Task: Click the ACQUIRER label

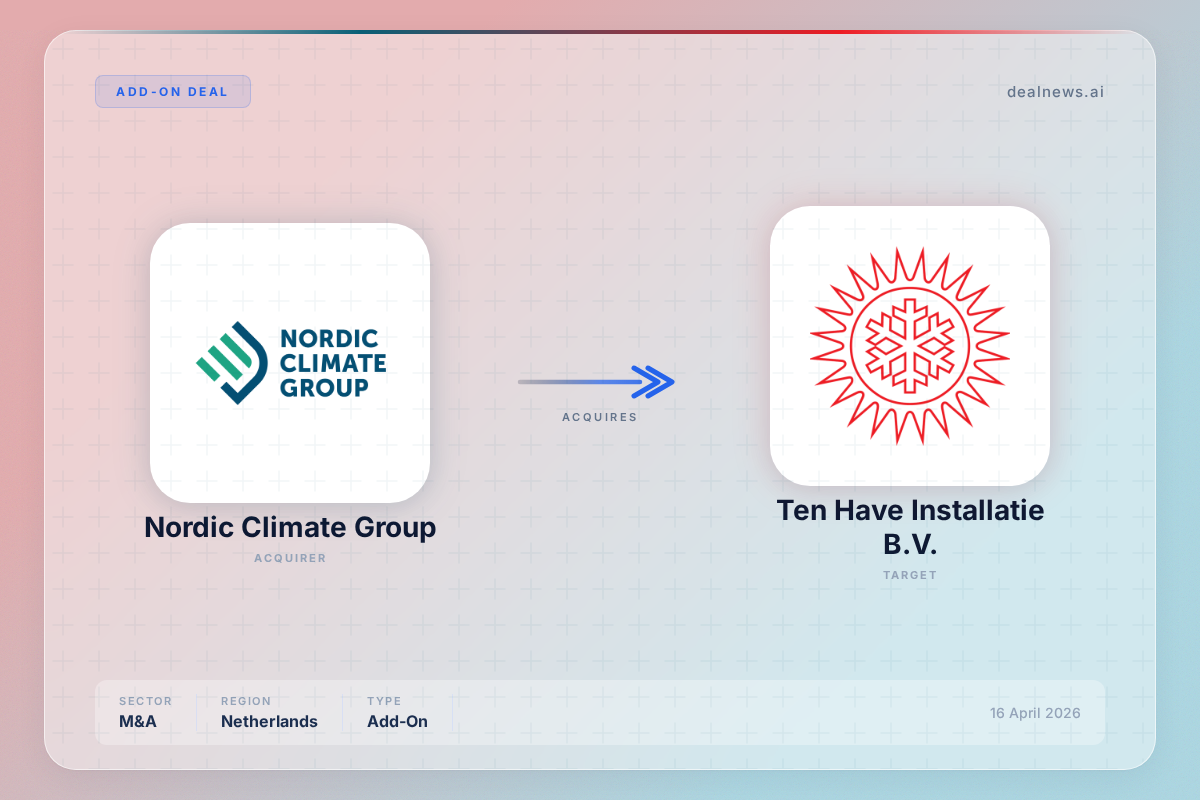Action: pos(290,558)
